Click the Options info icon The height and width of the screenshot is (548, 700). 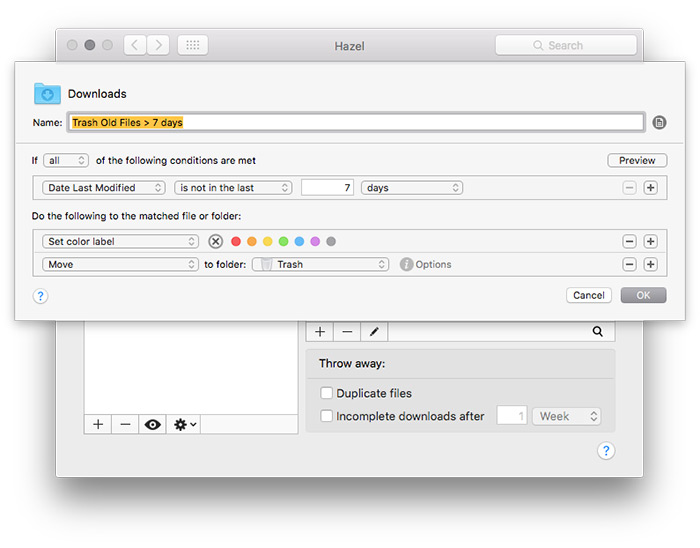coord(406,264)
